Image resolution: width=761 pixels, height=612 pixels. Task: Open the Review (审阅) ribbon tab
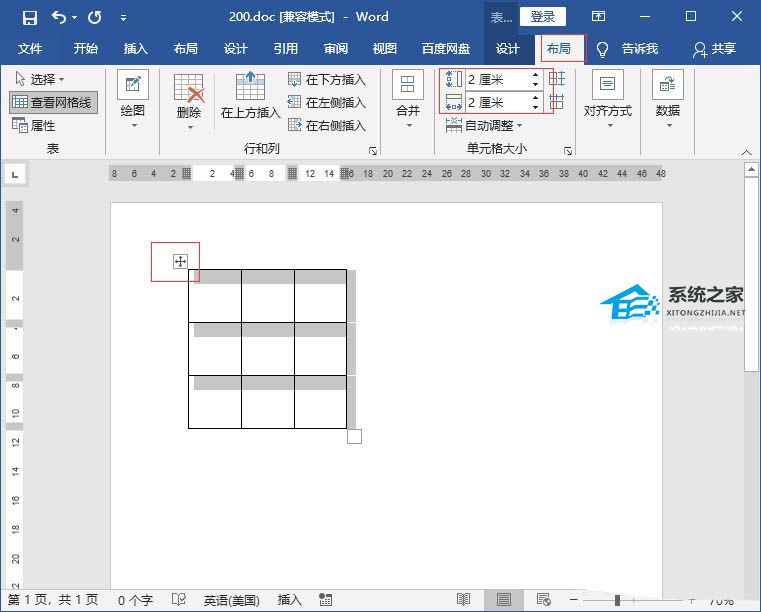[x=336, y=49]
